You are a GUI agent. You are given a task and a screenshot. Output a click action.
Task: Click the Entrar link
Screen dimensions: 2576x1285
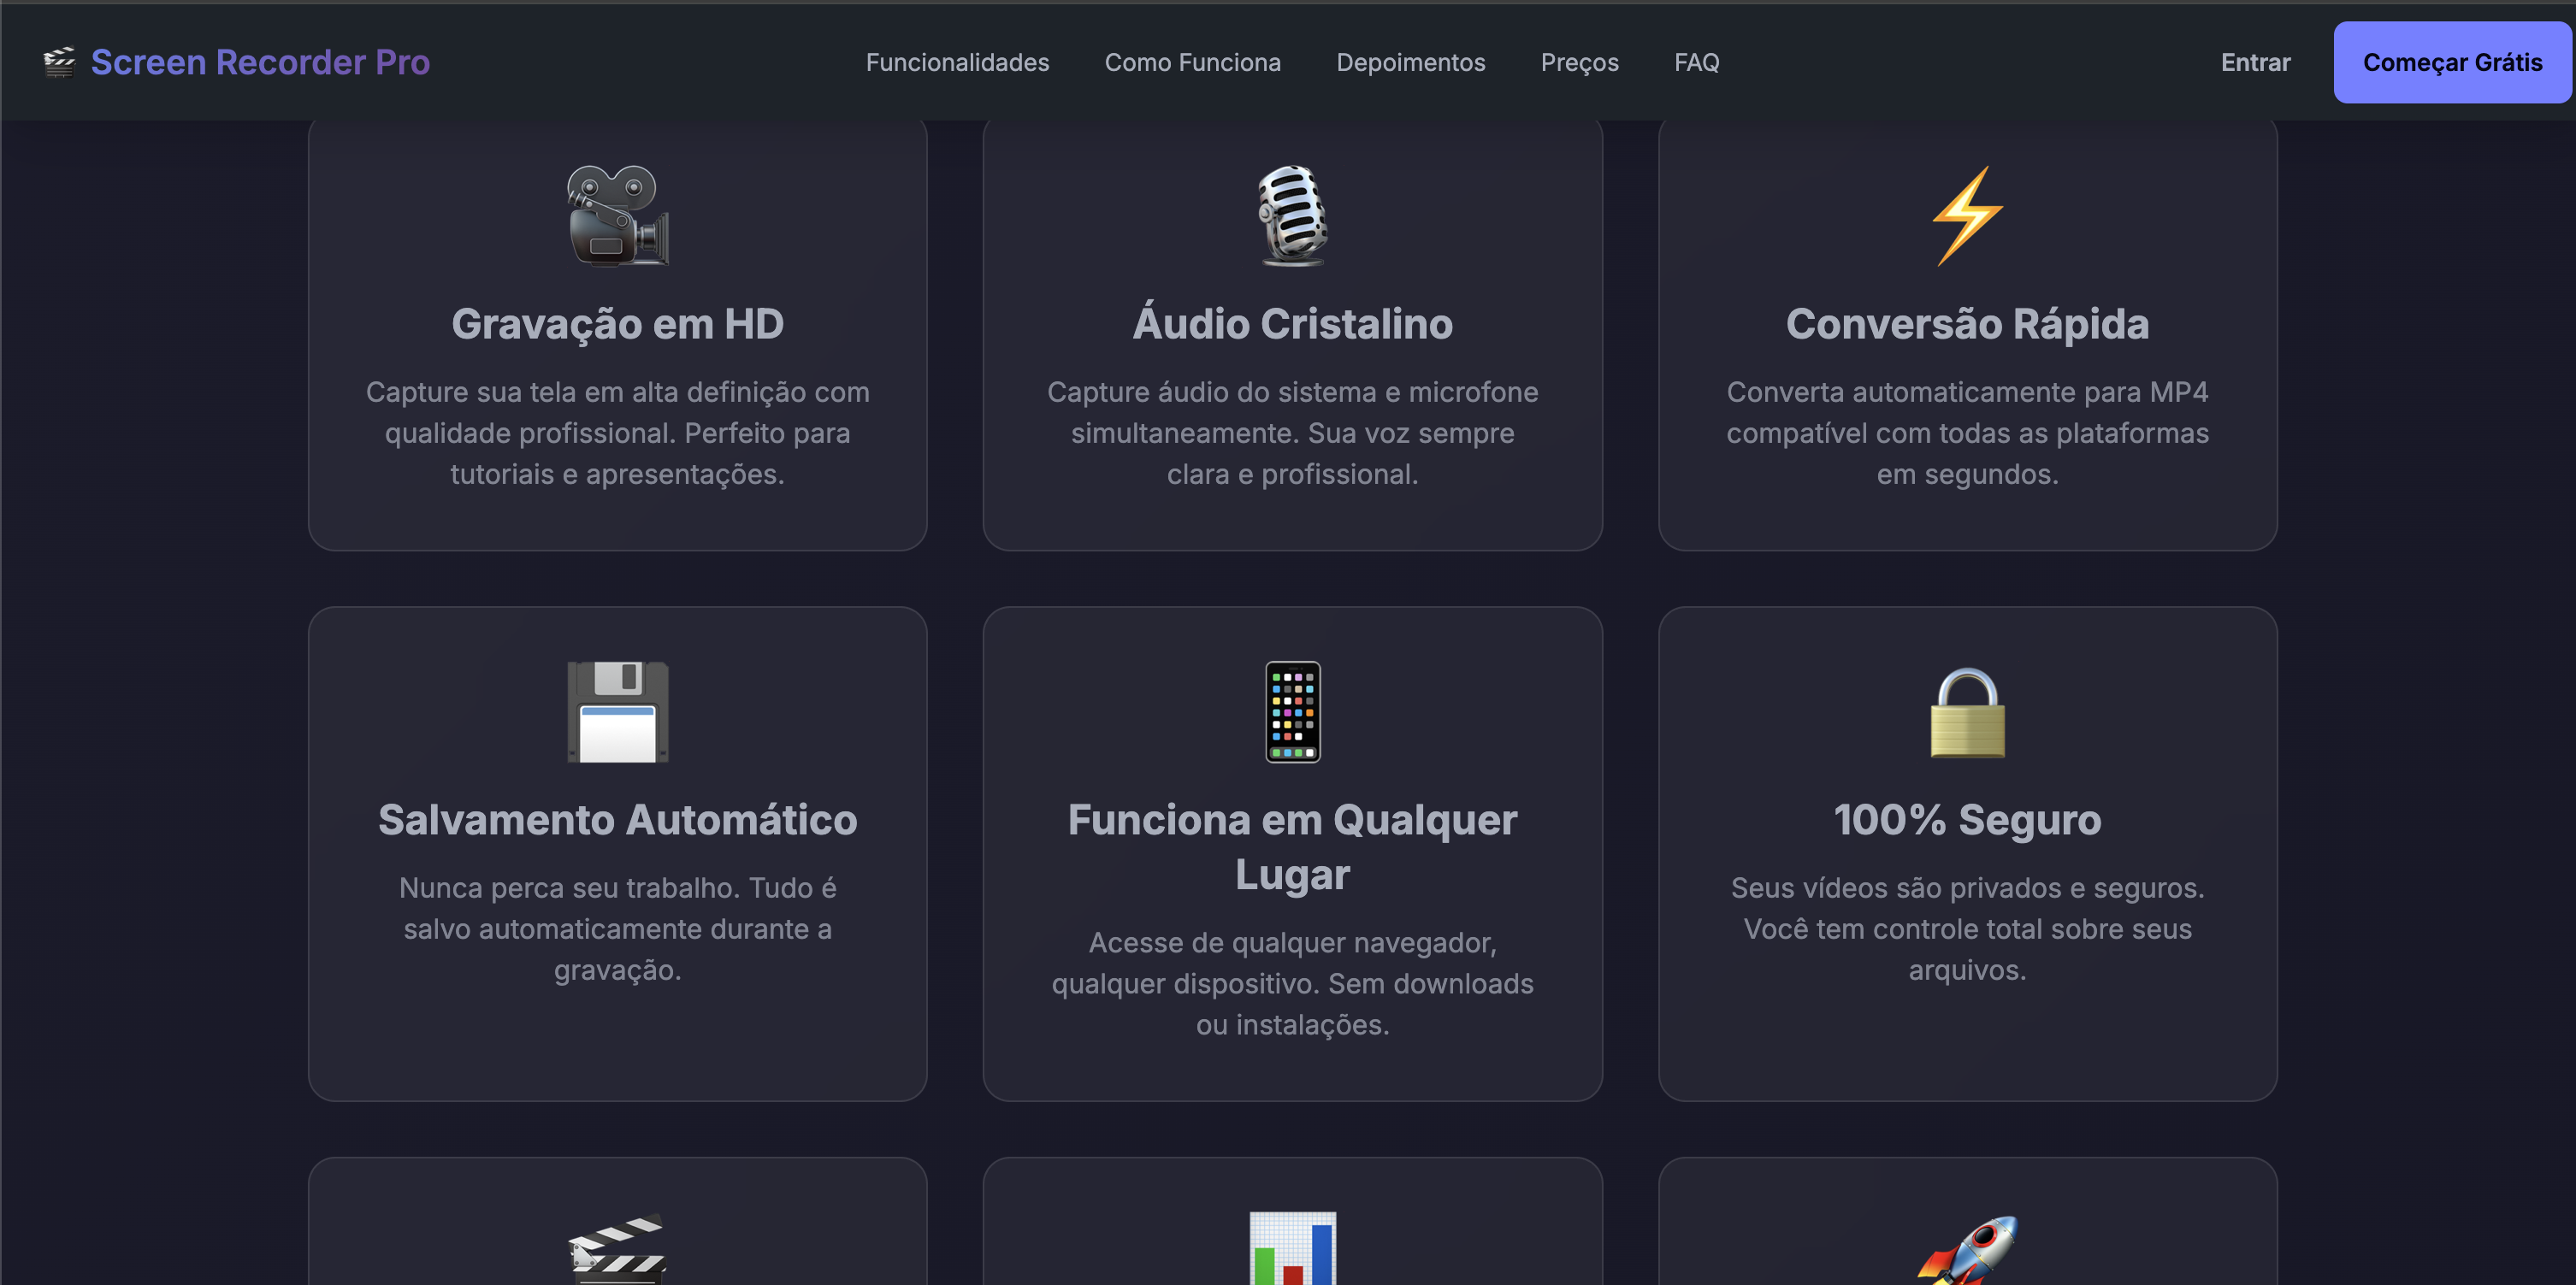point(2255,62)
